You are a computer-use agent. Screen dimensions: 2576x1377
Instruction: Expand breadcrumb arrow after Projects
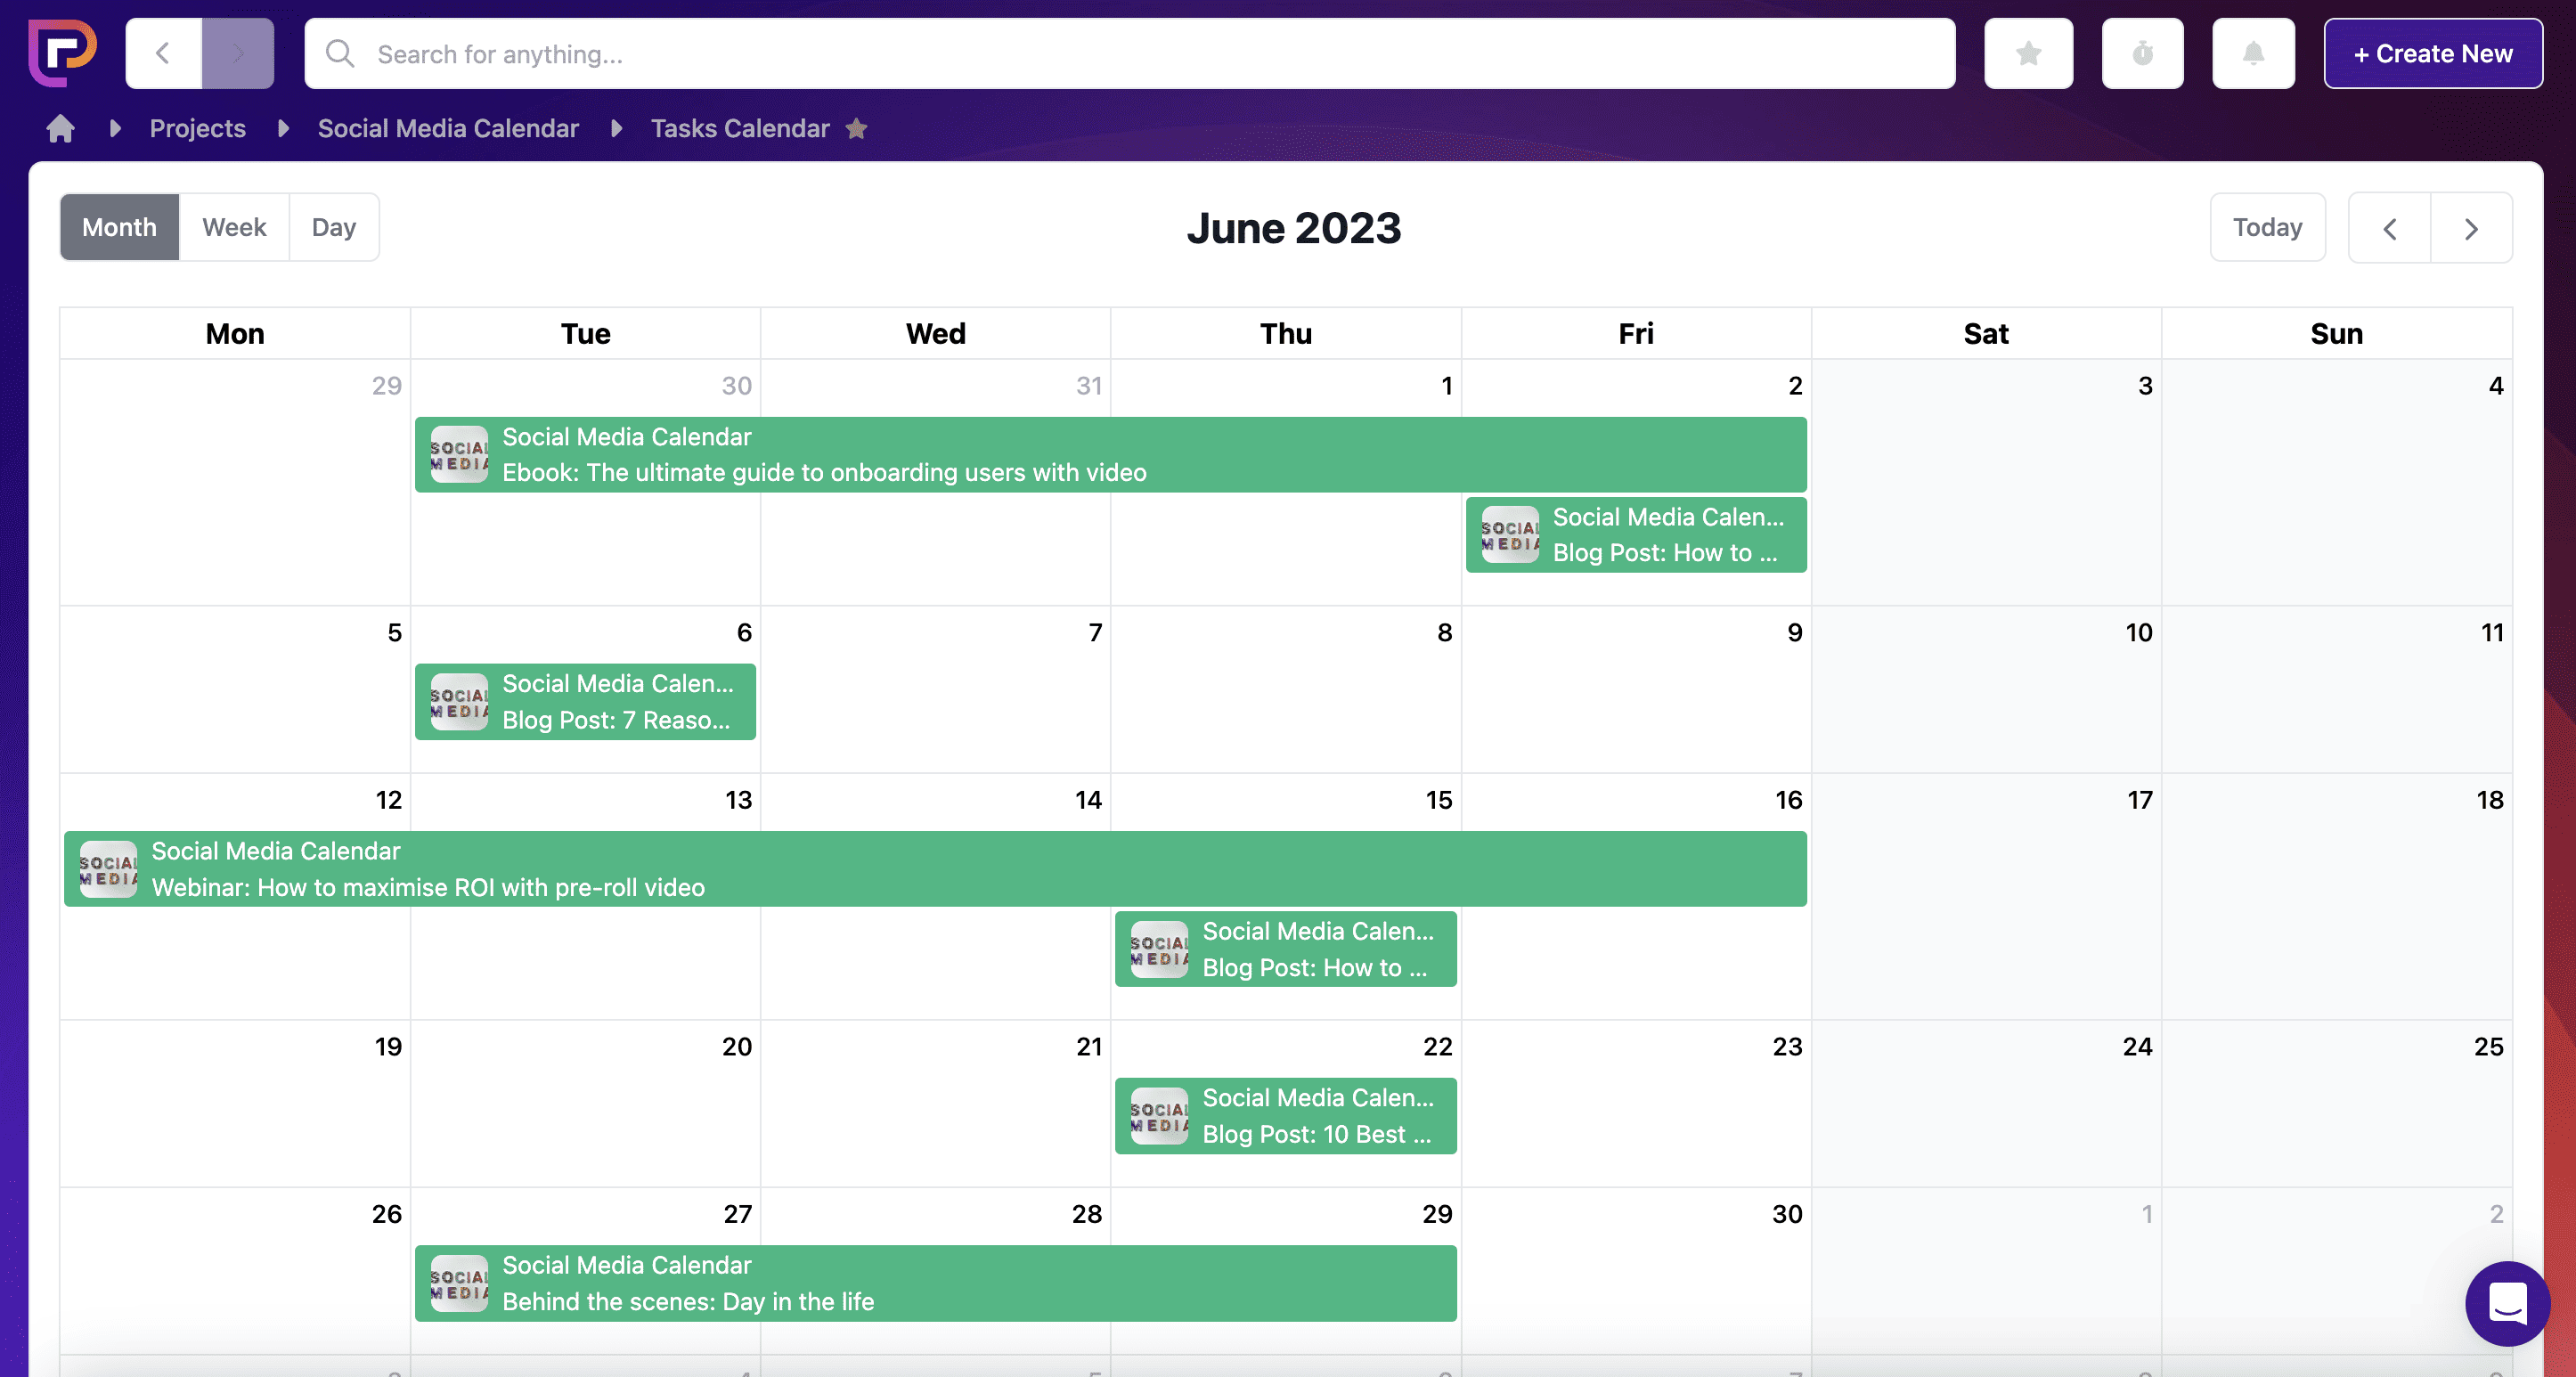tap(283, 128)
